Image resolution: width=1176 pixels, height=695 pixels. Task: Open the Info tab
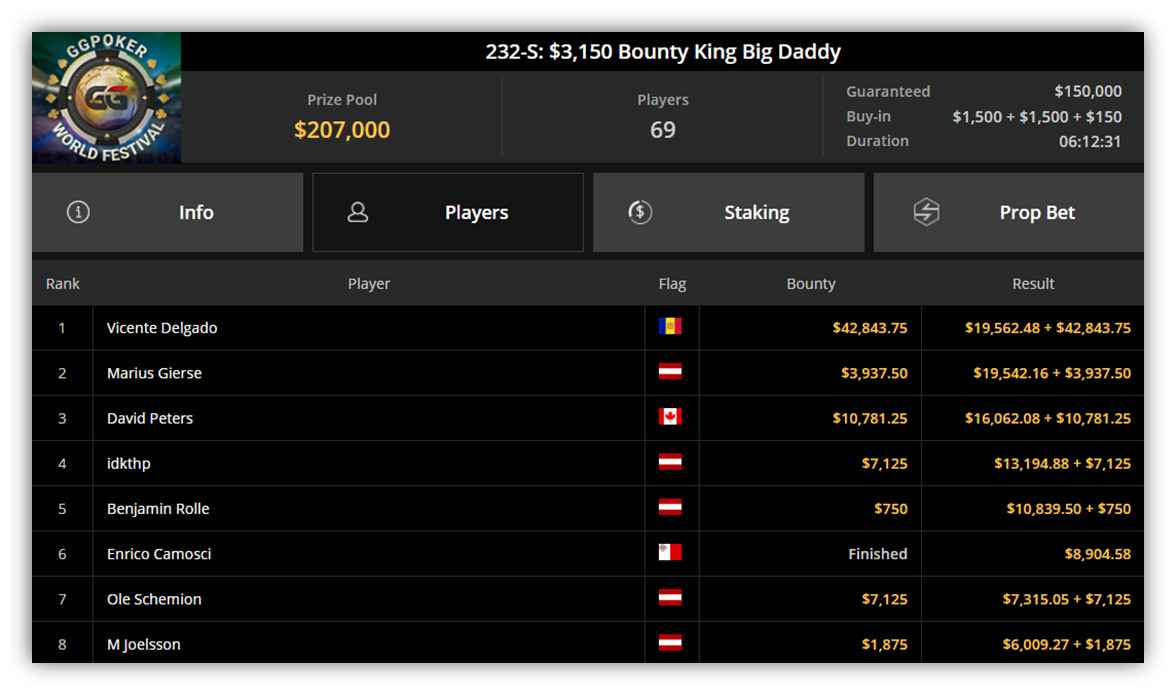167,212
